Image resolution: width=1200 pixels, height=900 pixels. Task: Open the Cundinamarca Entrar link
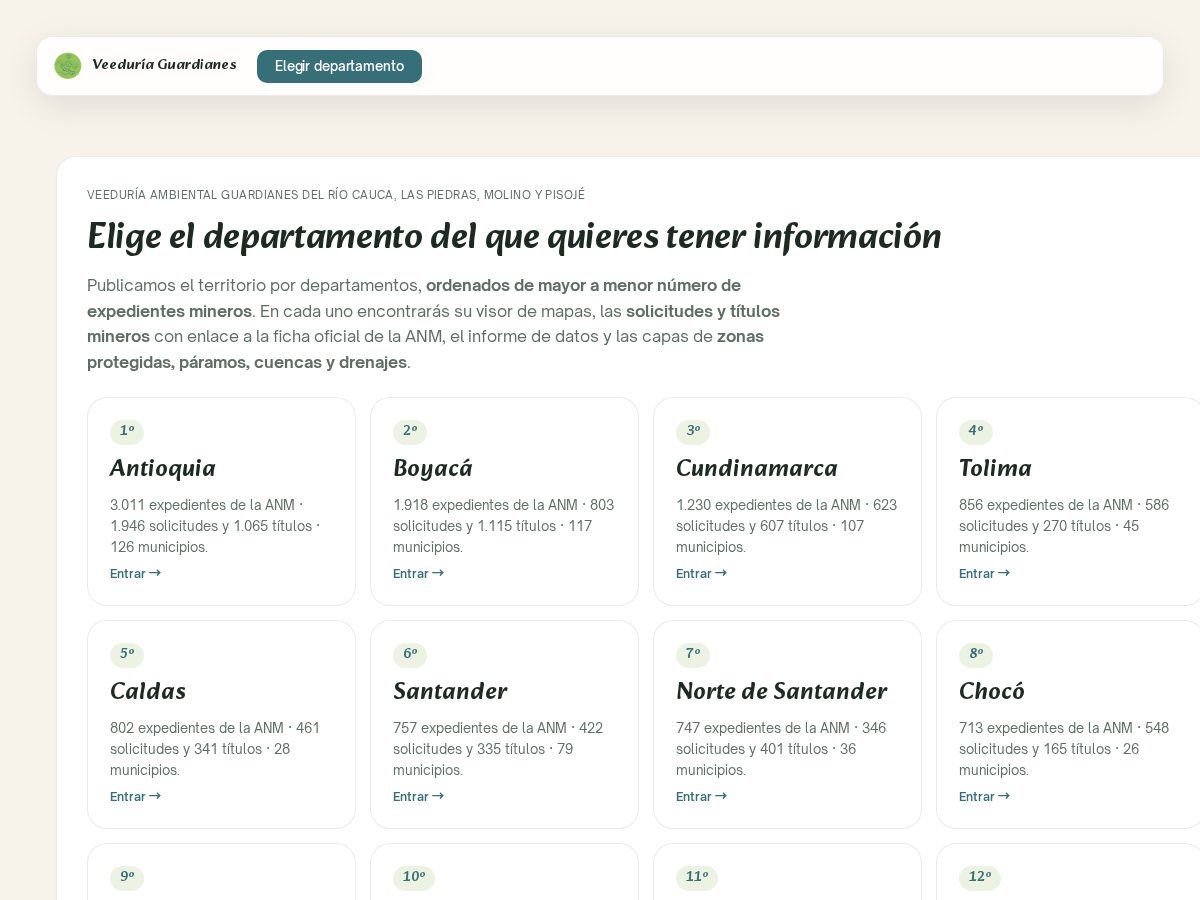[x=701, y=573]
